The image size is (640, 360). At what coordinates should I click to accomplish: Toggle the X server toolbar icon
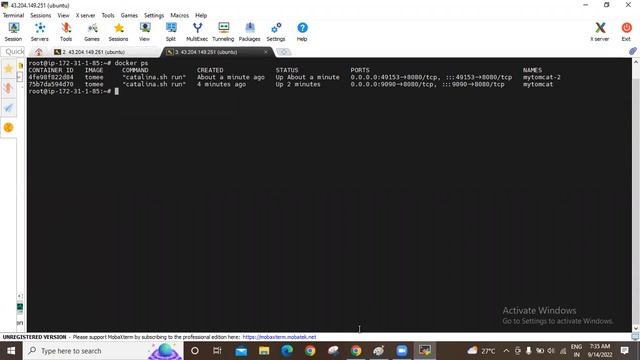coord(600,32)
